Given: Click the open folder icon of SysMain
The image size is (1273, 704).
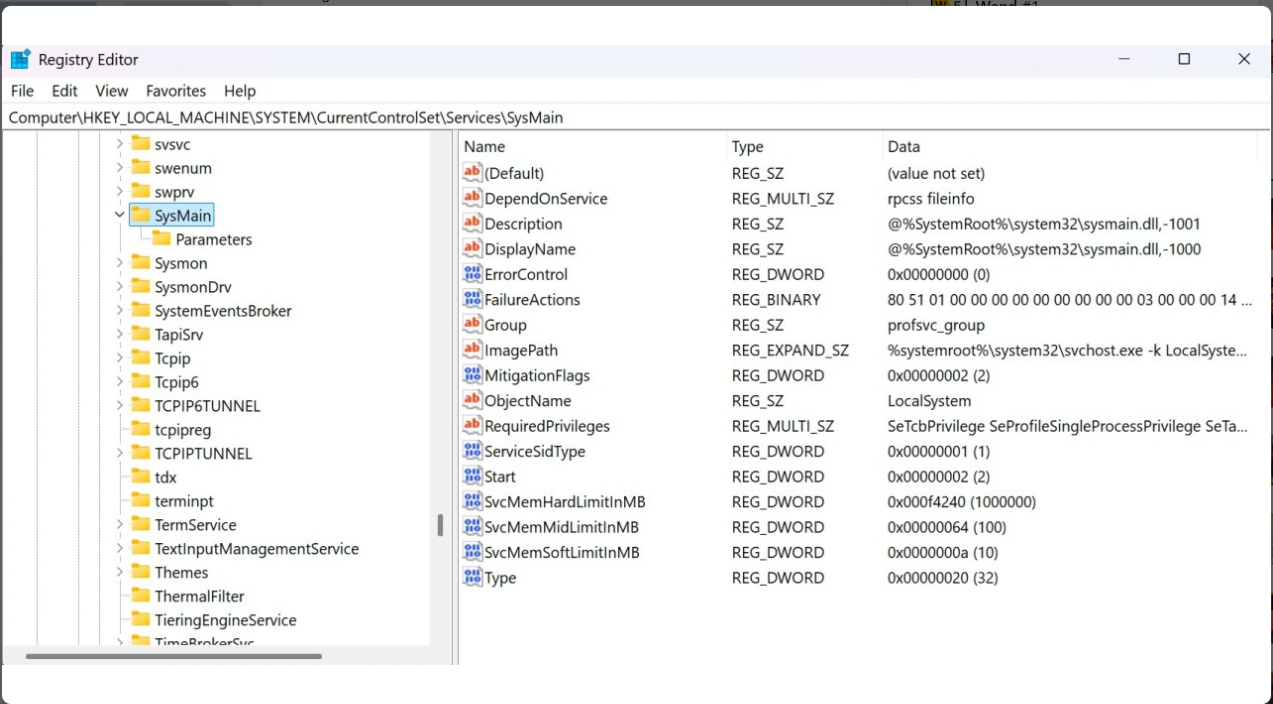Looking at the screenshot, I should coord(140,215).
